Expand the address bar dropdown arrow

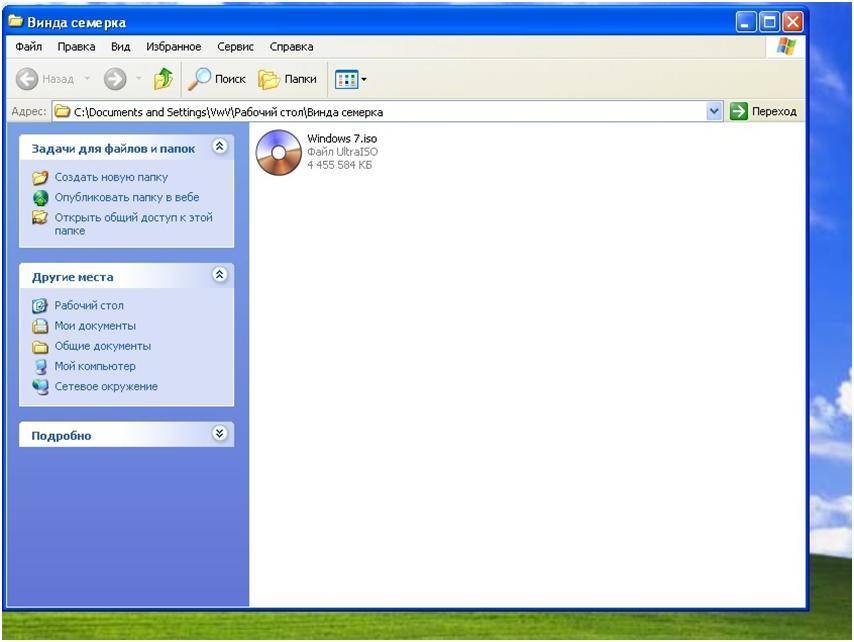click(x=714, y=112)
